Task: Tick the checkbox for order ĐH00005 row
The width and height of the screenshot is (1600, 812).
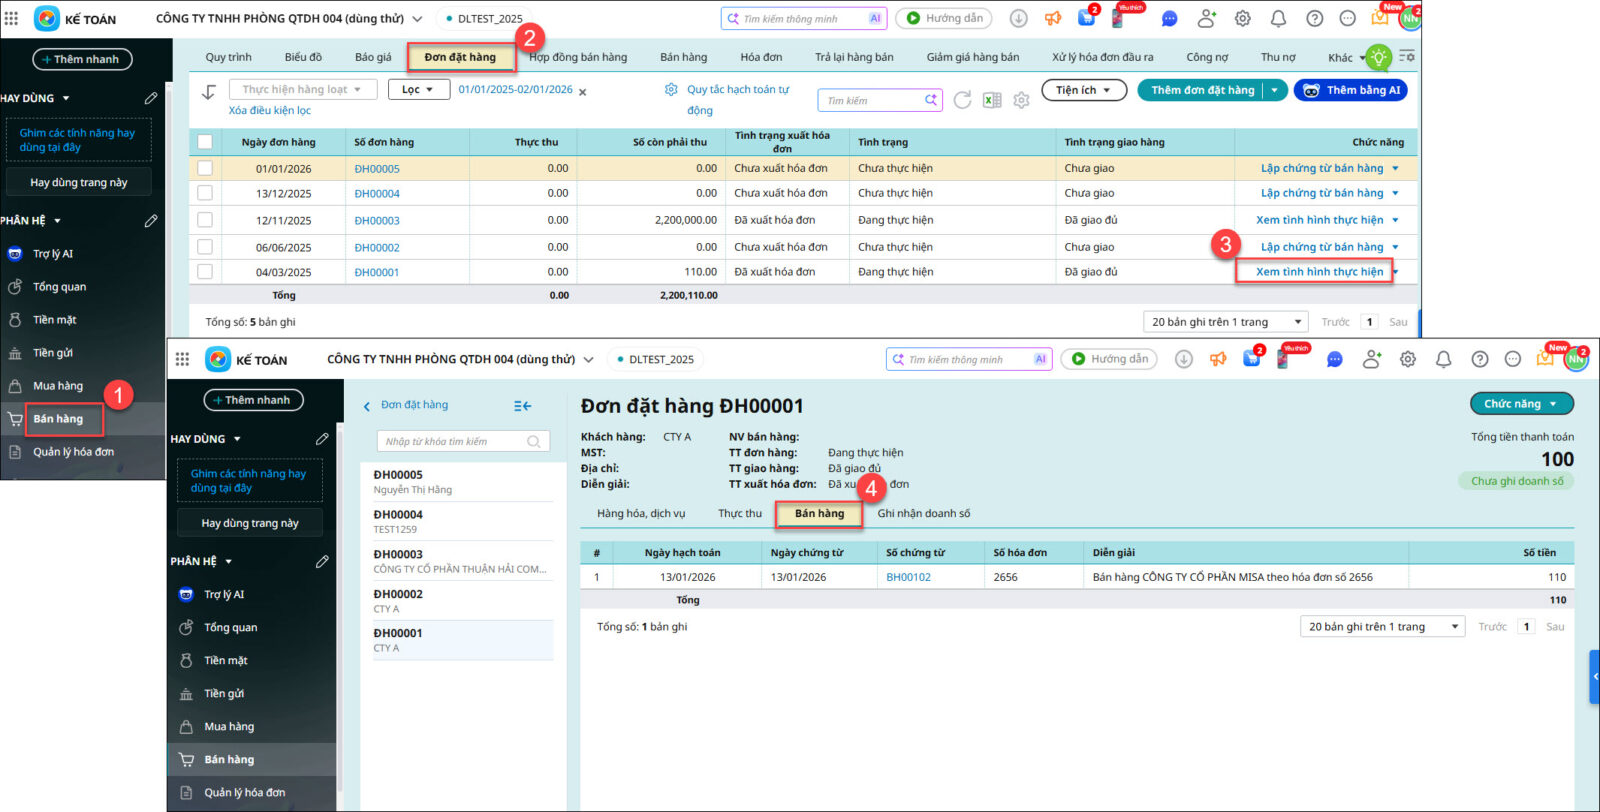Action: point(205,168)
